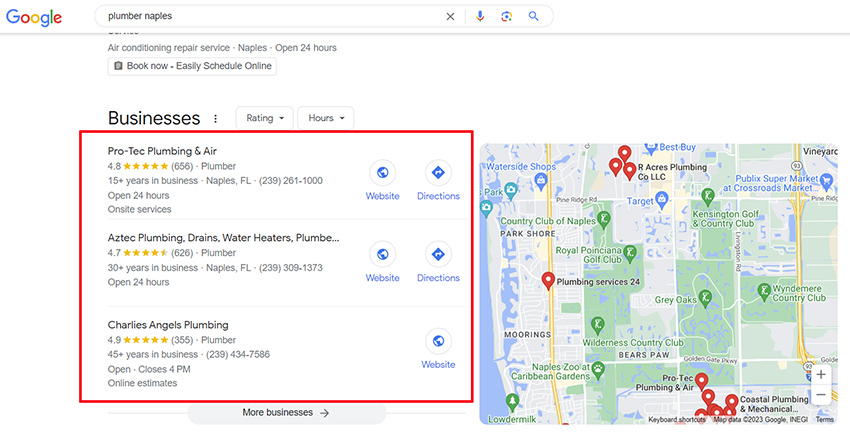Click the Best Buy marker on map
The height and width of the screenshot is (448, 850).
651,147
